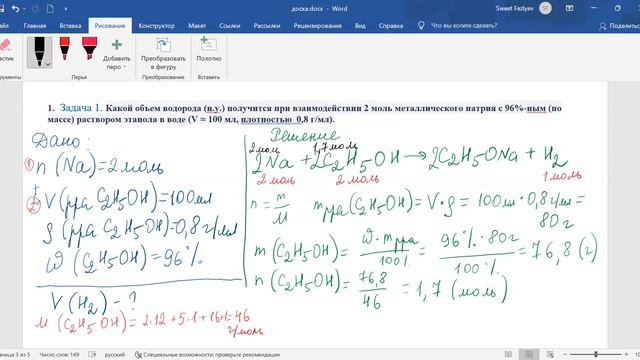Open the Рассылки tab
Screen dimensions: 640x360
pos(267,26)
